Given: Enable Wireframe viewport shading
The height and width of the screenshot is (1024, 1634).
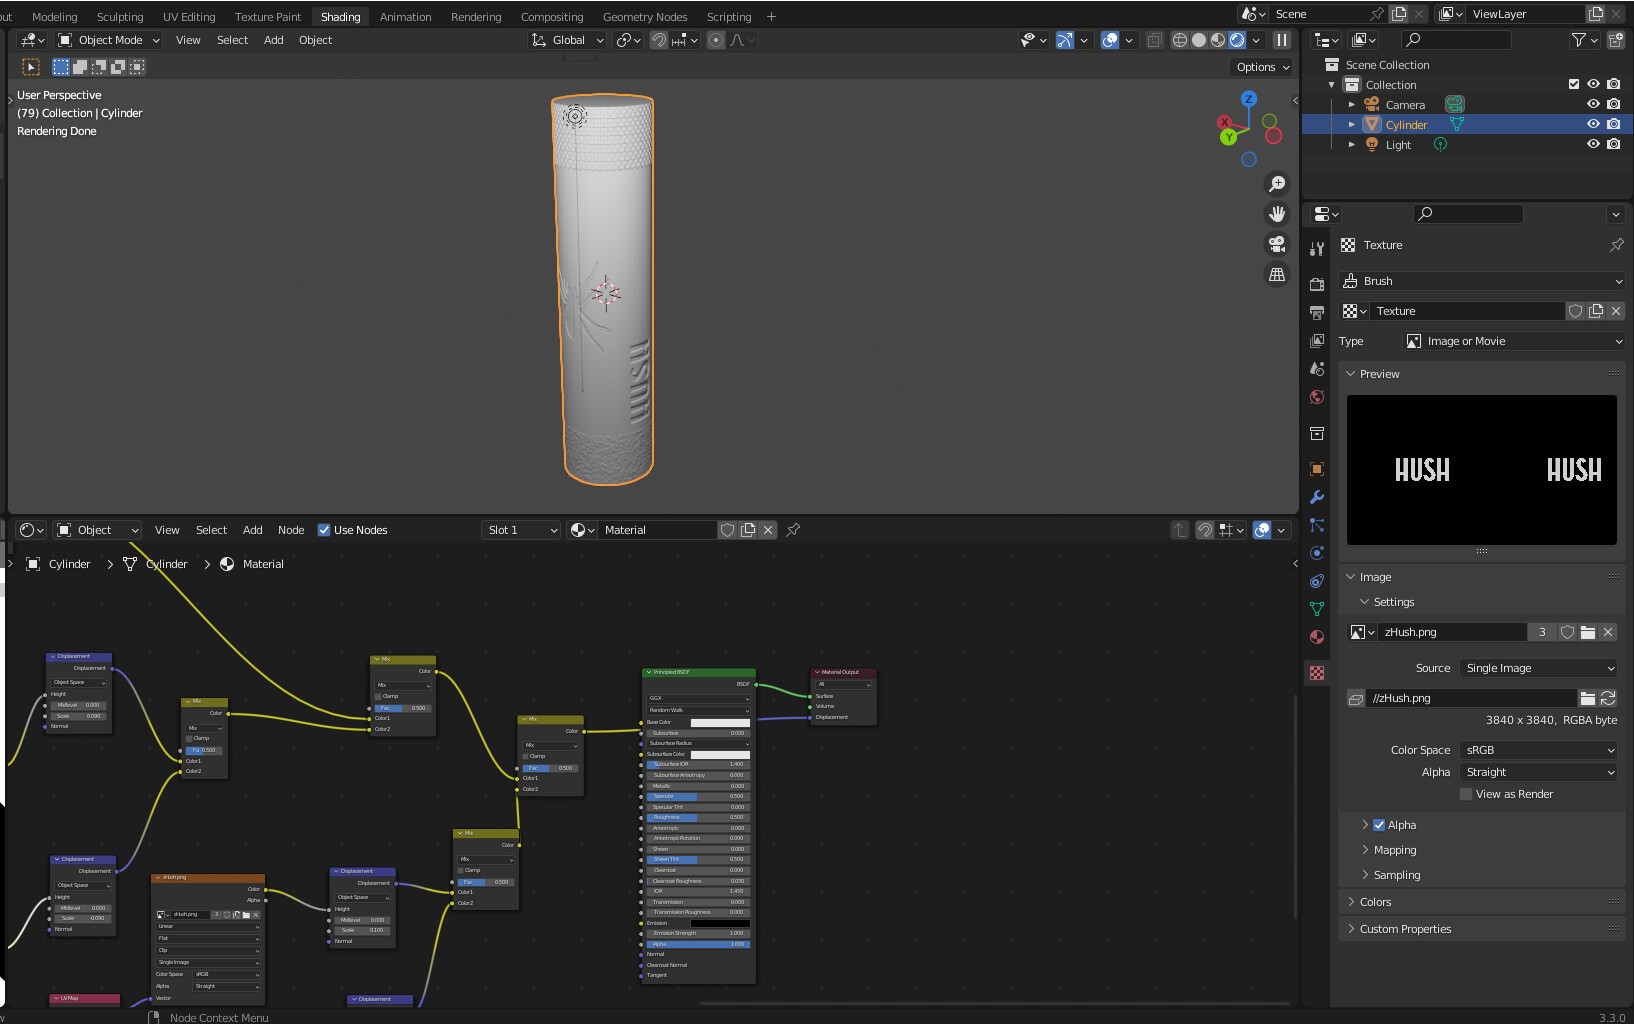Looking at the screenshot, I should 1180,40.
